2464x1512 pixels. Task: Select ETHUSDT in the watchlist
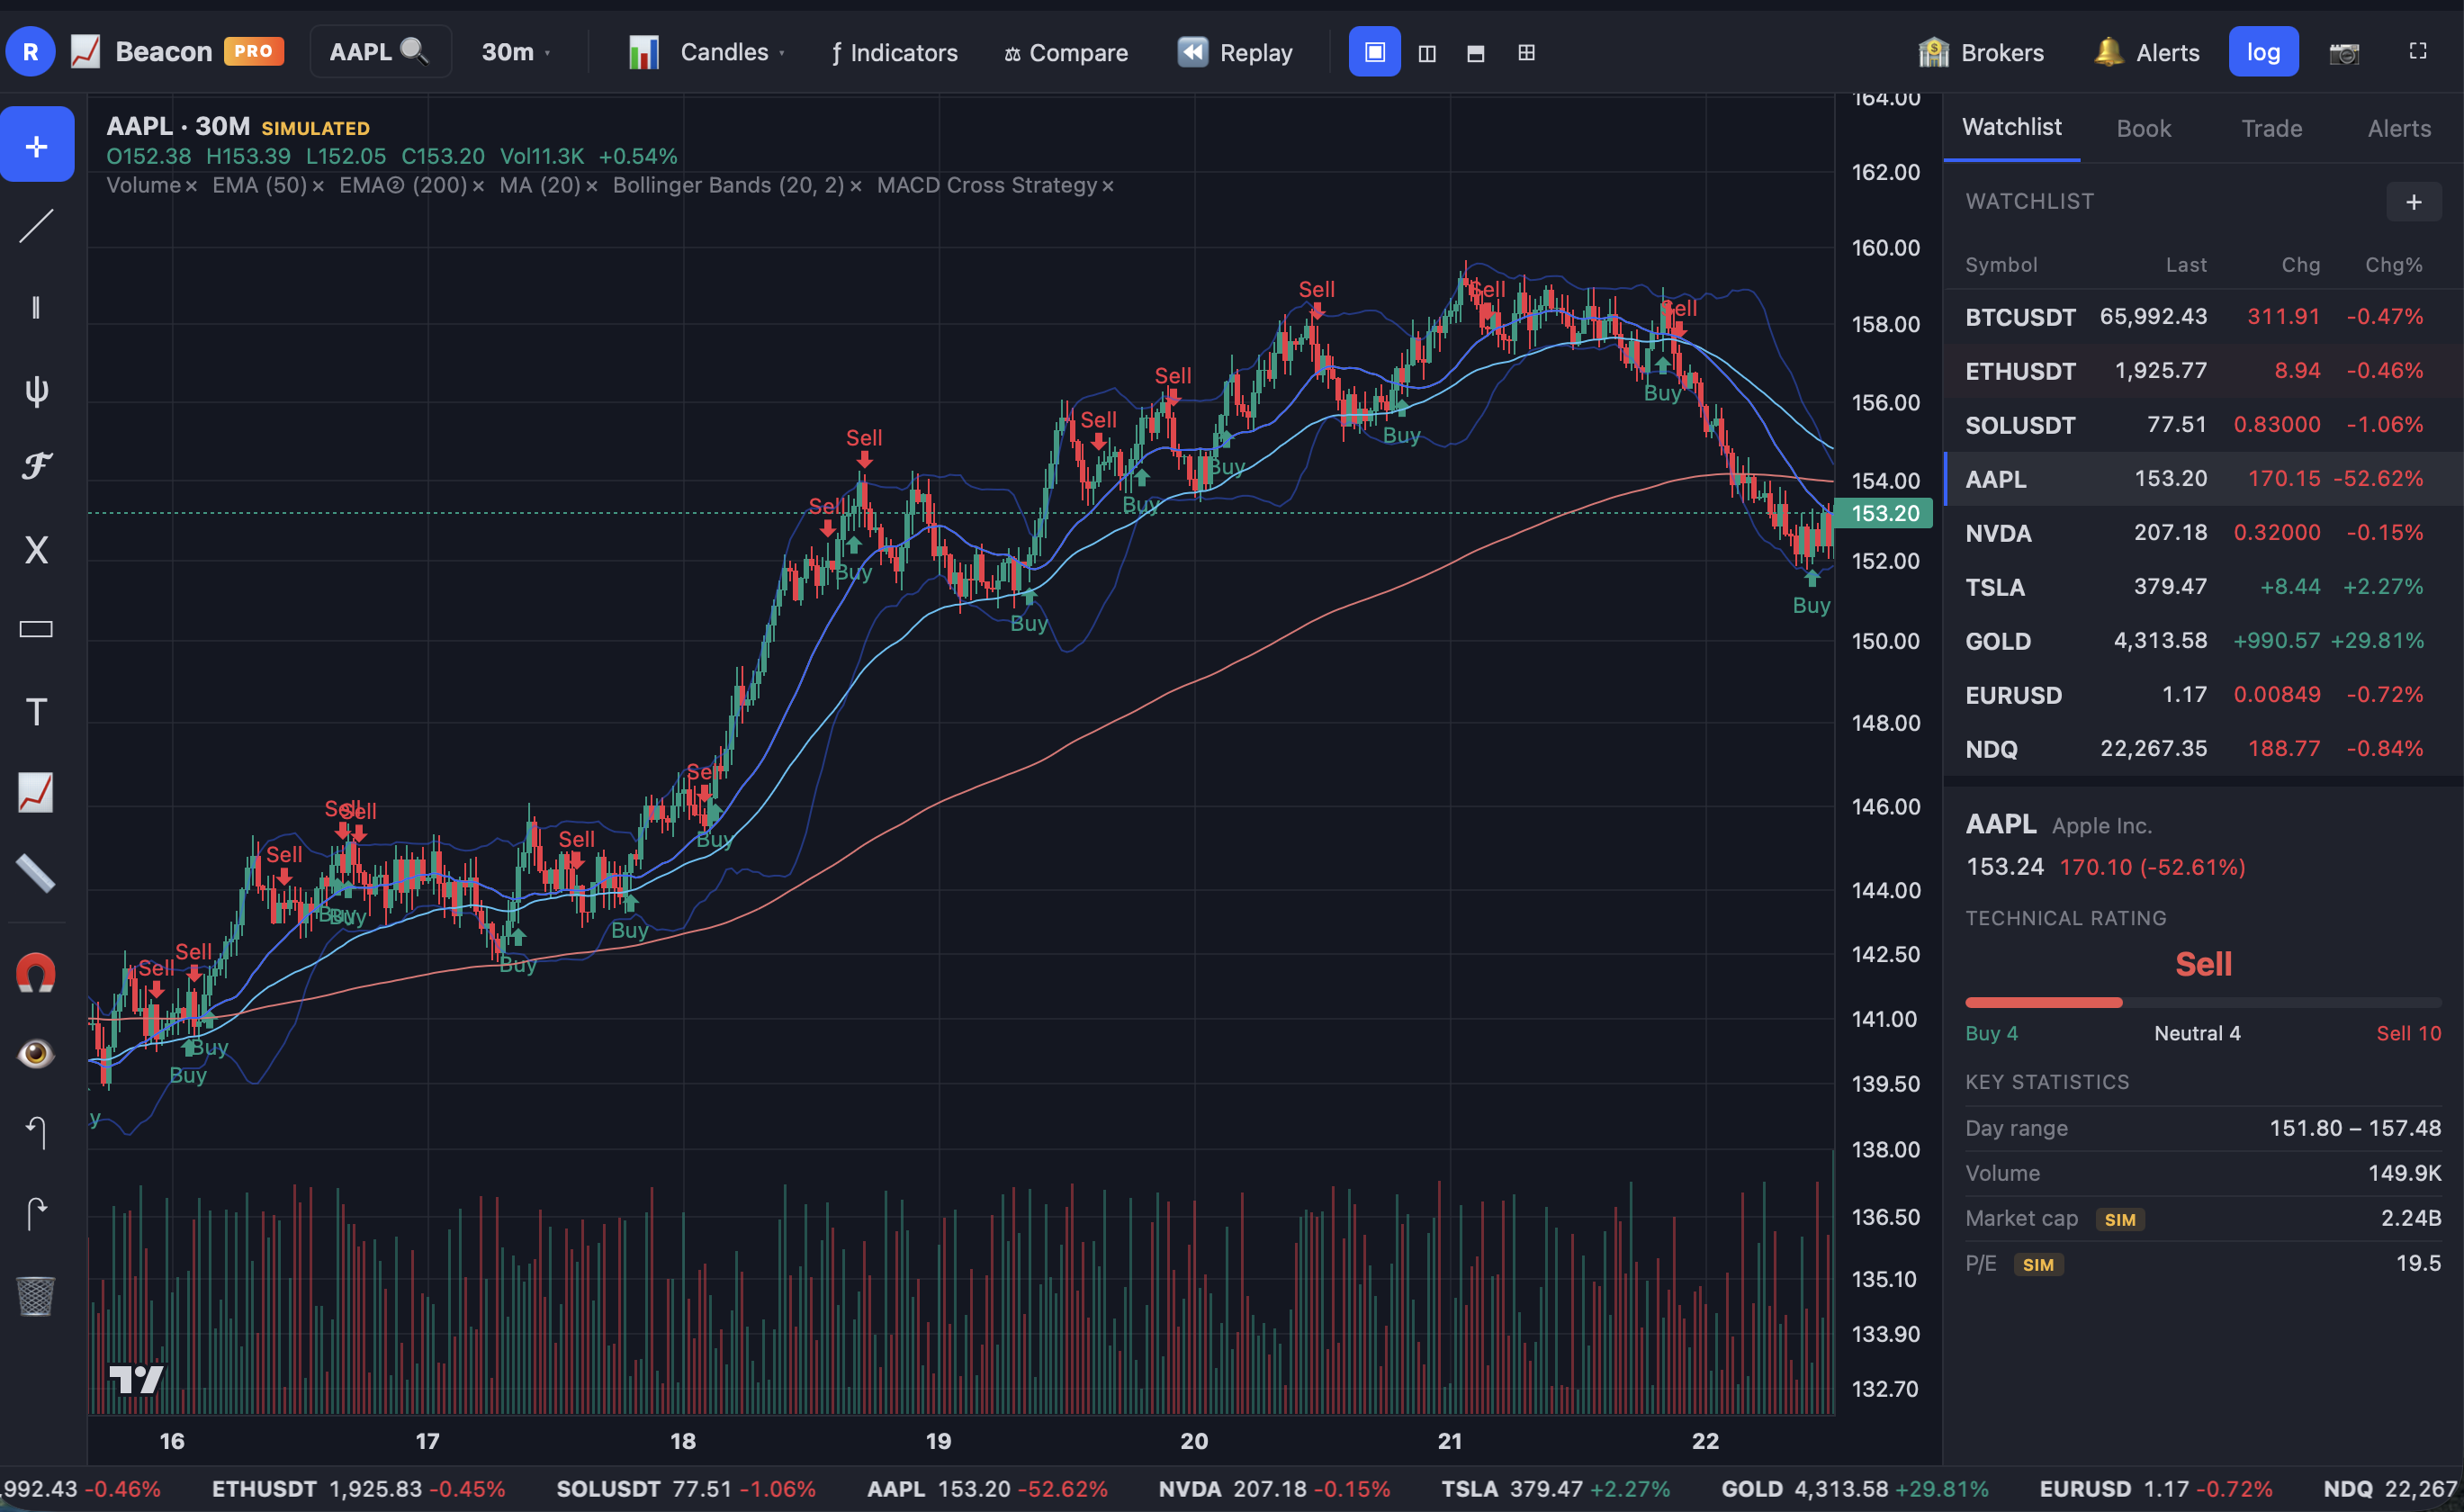pos(2203,371)
